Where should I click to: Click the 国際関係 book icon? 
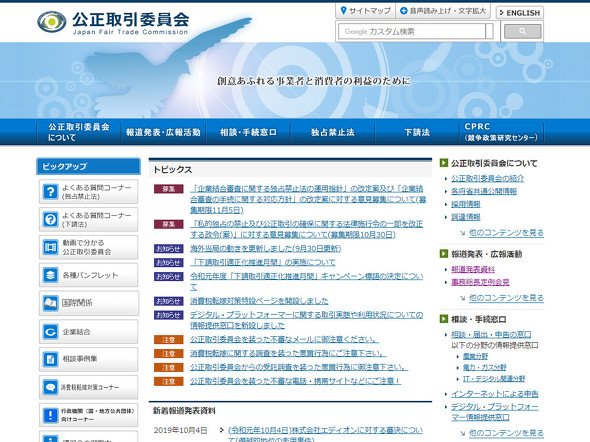[50, 303]
